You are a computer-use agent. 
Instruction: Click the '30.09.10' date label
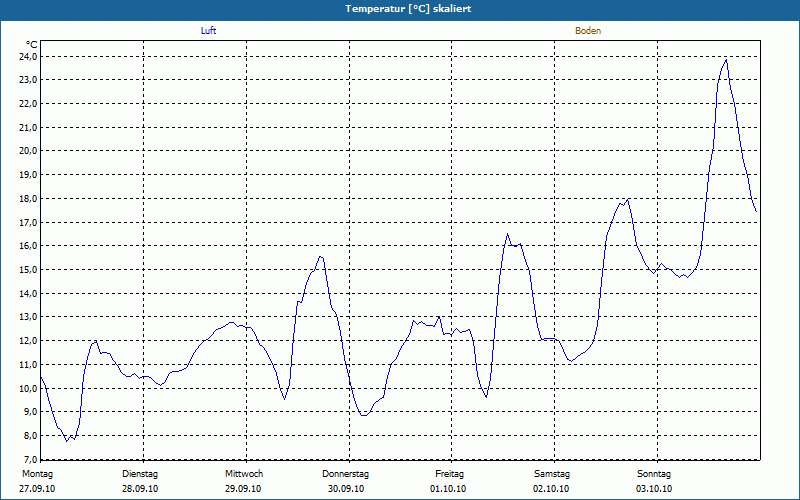click(x=346, y=489)
